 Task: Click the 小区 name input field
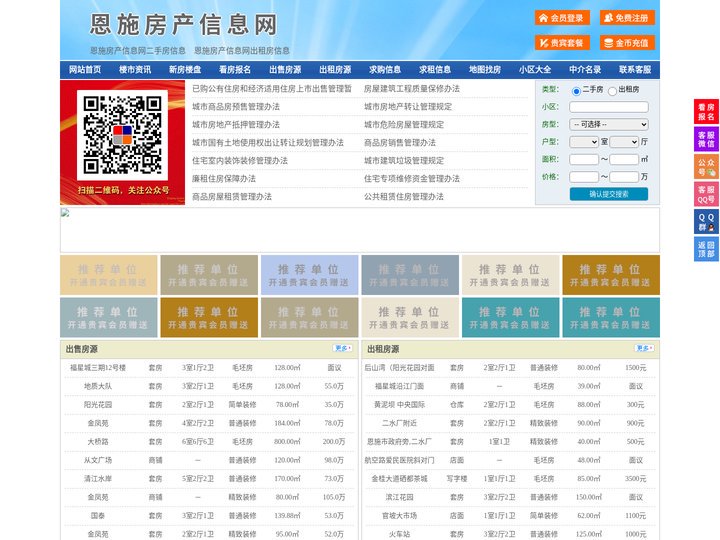pos(609,107)
